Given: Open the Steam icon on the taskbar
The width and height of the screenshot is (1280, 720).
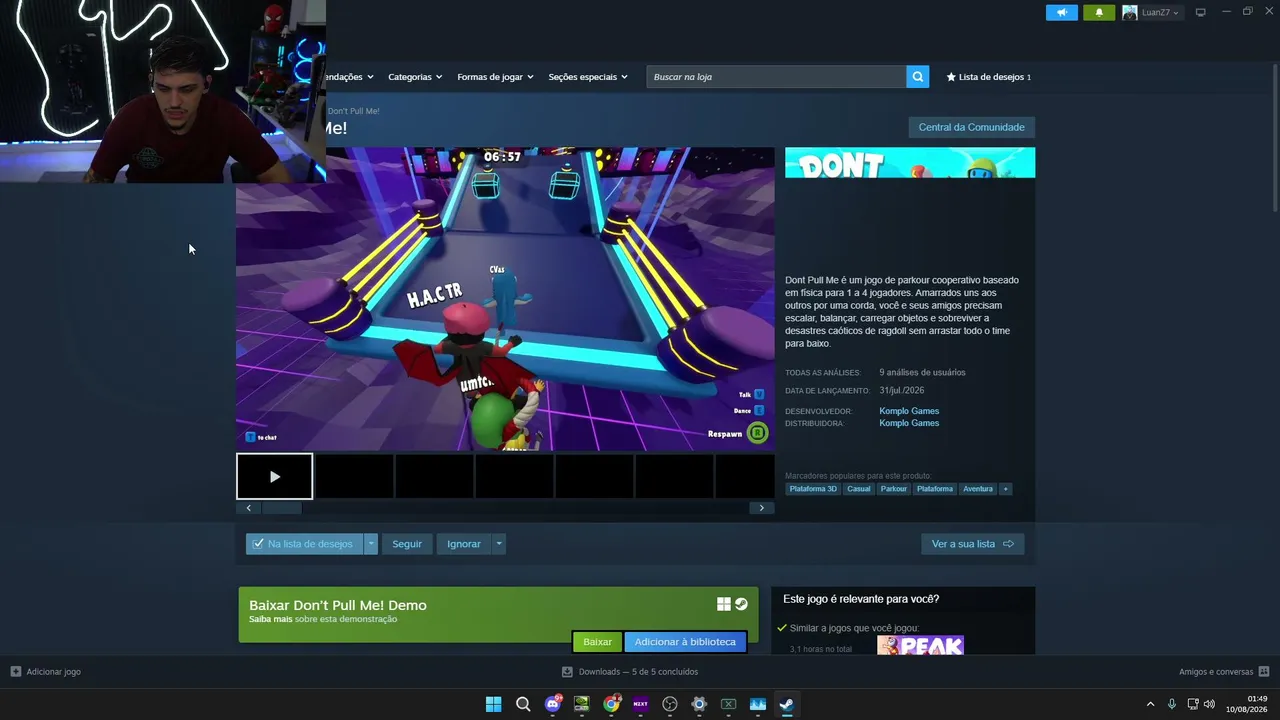Looking at the screenshot, I should point(787,704).
